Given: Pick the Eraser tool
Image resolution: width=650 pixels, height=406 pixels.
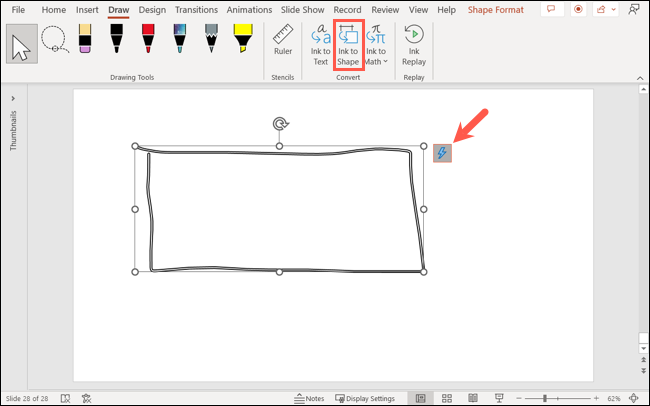Looking at the screenshot, I should (85, 38).
